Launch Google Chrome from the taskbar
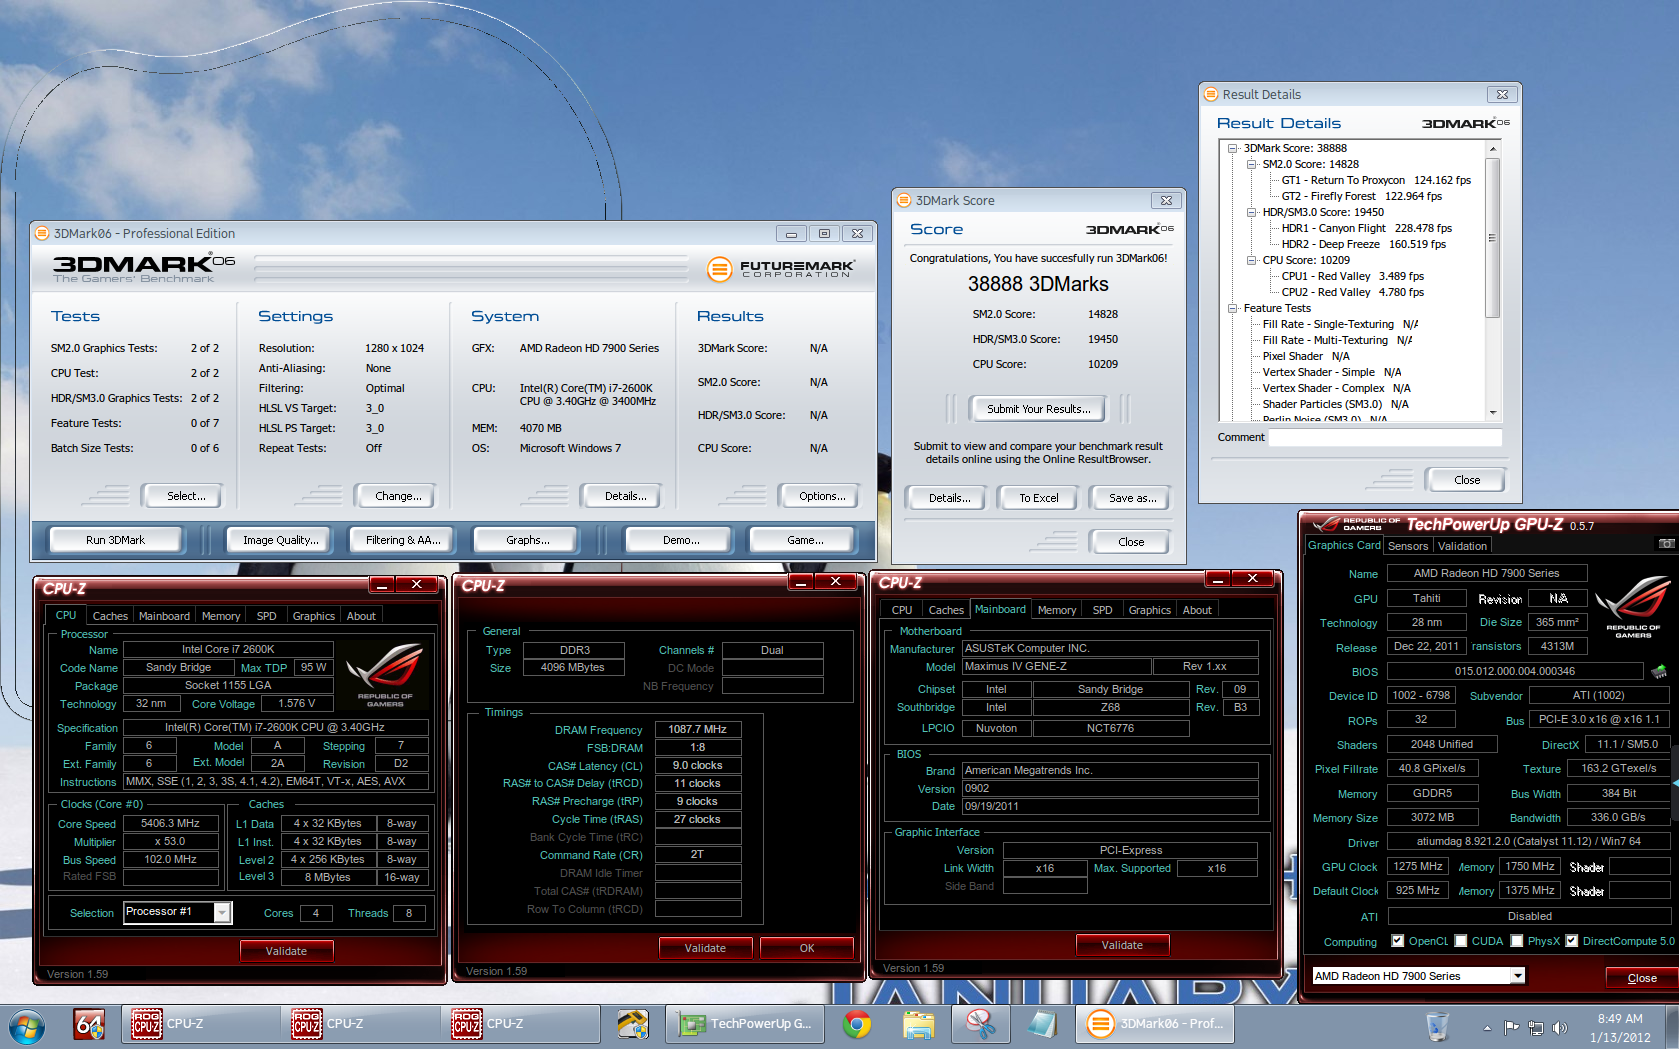1679x1049 pixels. pos(856,1024)
